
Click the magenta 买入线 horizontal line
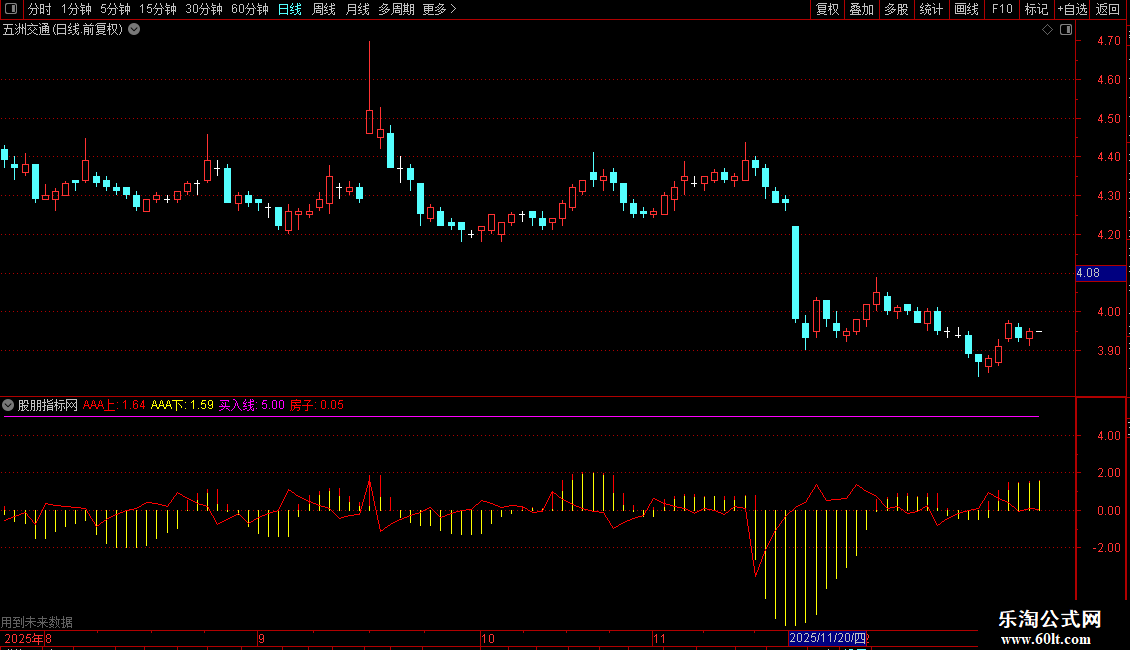point(521,417)
